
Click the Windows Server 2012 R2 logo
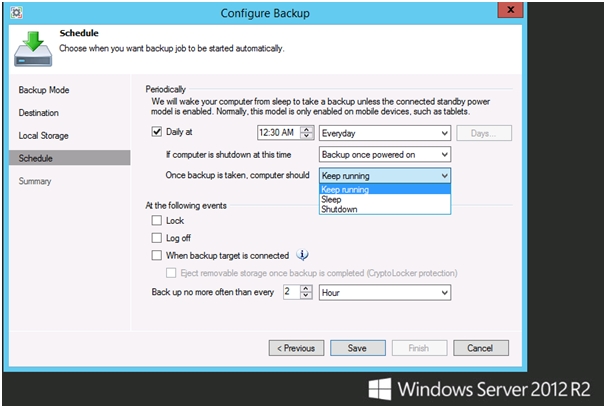pos(479,389)
